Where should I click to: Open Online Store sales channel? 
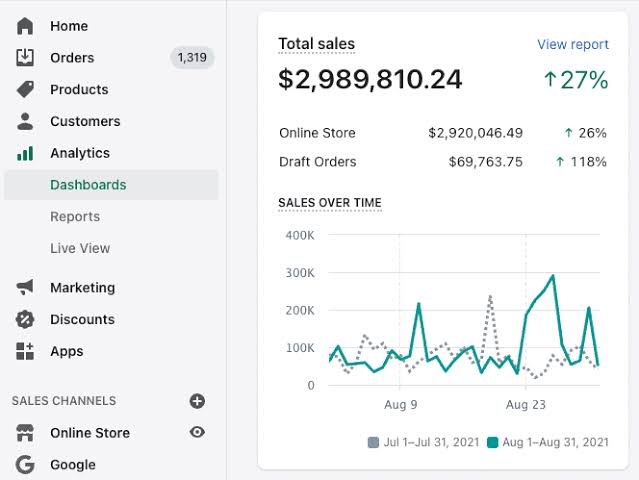[90, 433]
